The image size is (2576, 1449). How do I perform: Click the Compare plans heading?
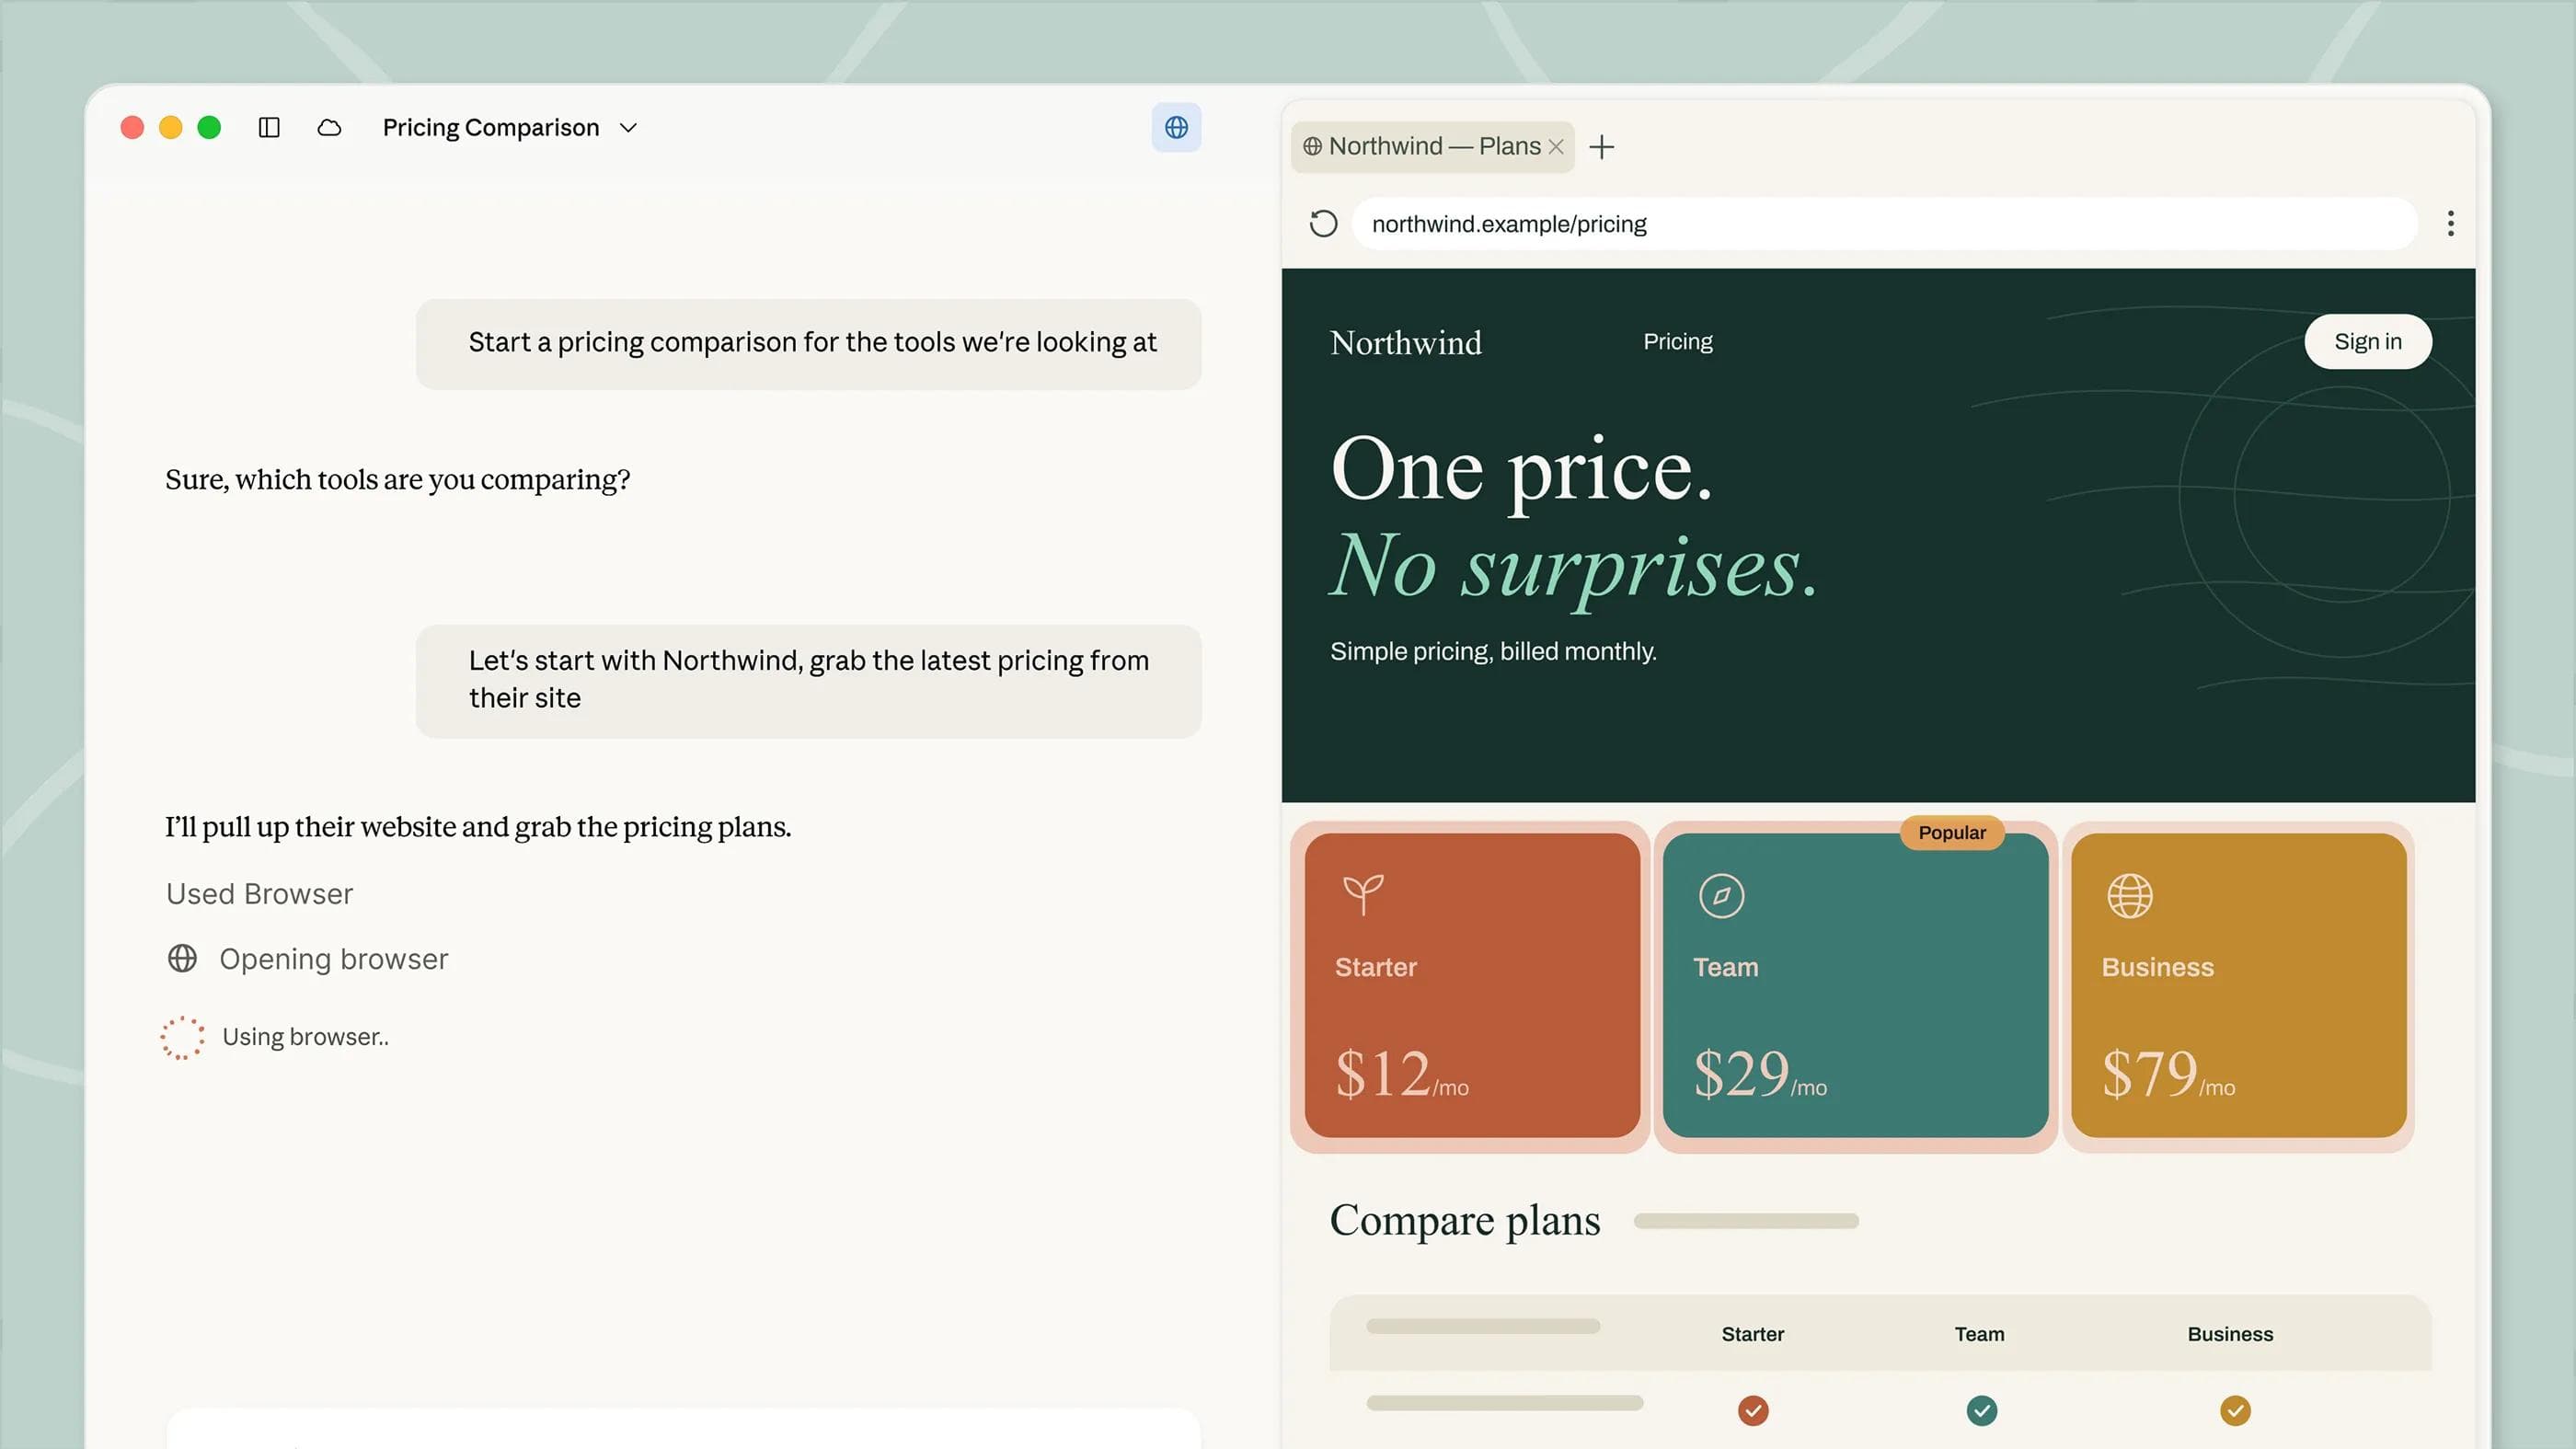tap(1464, 1220)
